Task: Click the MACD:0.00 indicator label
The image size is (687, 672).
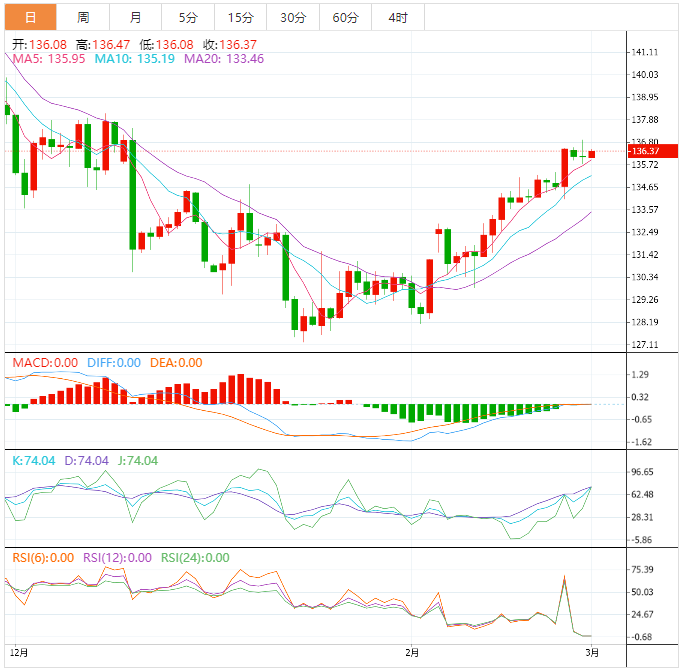Action: pyautogui.click(x=45, y=363)
